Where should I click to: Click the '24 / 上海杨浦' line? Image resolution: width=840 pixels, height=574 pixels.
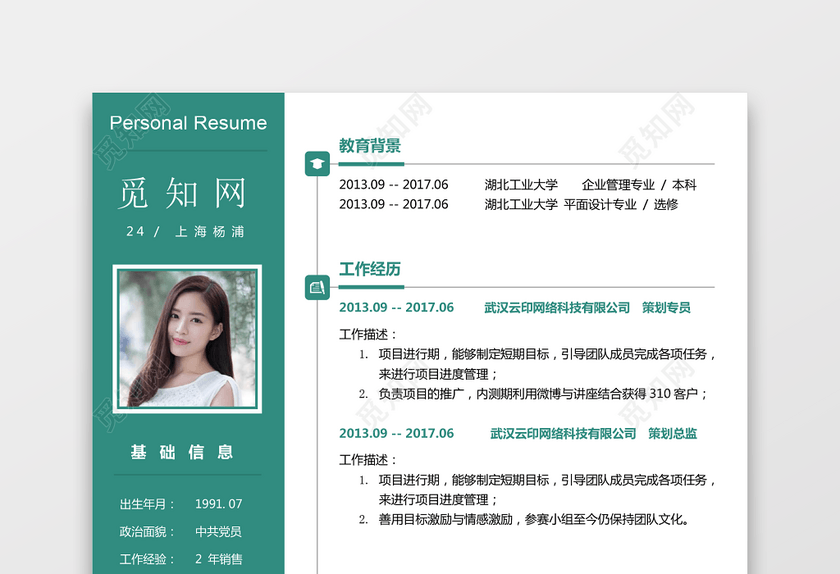click(x=185, y=232)
